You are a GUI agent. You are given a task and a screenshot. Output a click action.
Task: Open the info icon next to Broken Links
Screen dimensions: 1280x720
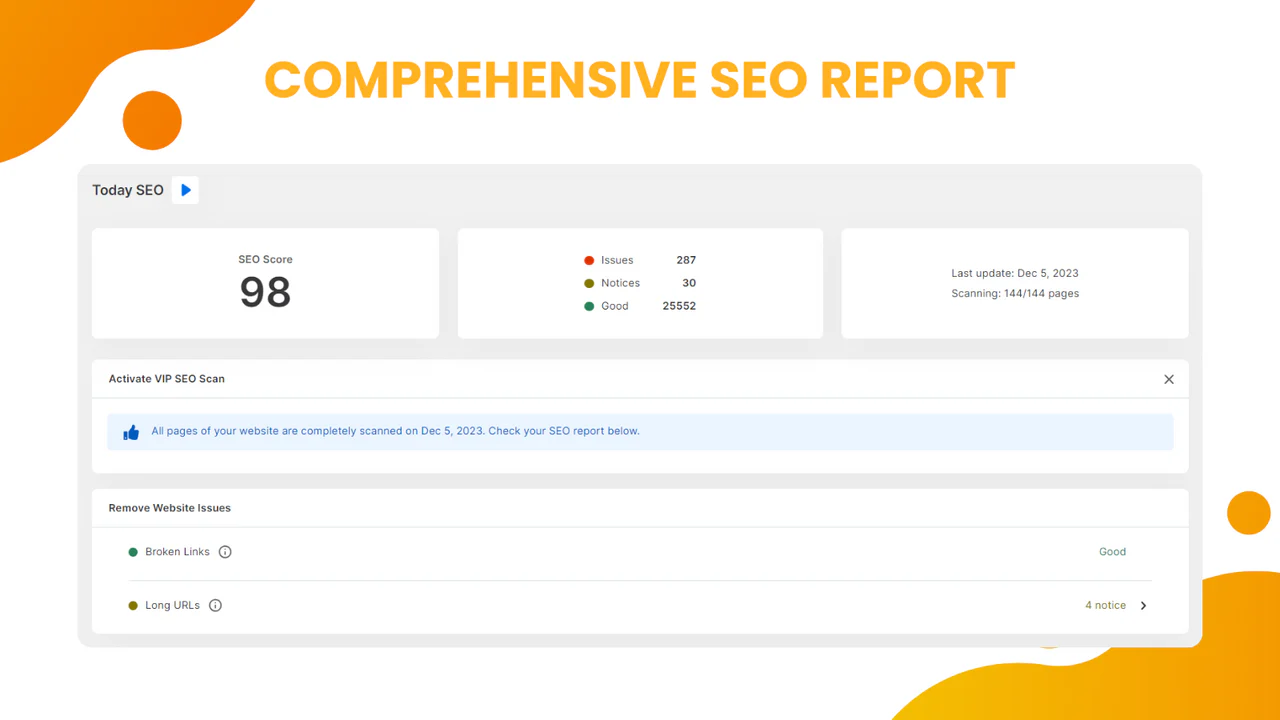coord(225,552)
